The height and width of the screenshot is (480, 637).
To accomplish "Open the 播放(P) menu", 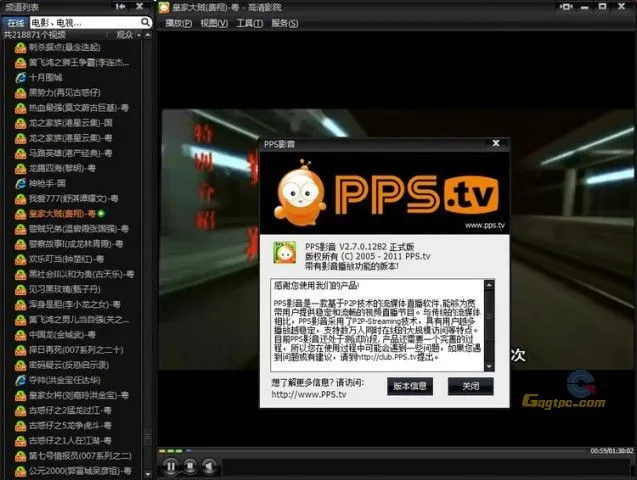I will coord(178,24).
